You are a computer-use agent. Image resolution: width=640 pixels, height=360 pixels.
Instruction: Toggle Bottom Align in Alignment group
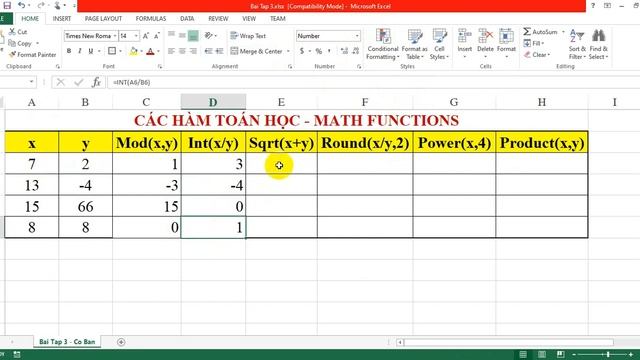(193, 36)
